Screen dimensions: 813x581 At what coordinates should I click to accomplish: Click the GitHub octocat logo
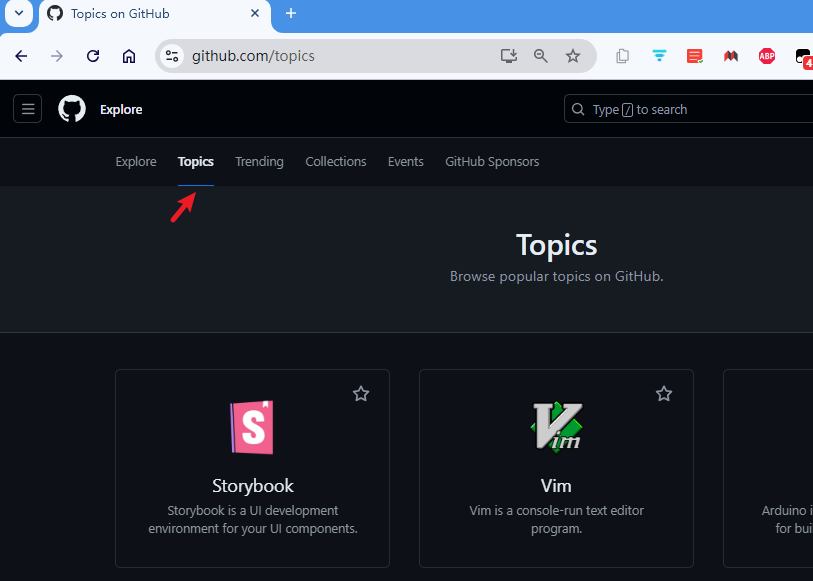[71, 109]
